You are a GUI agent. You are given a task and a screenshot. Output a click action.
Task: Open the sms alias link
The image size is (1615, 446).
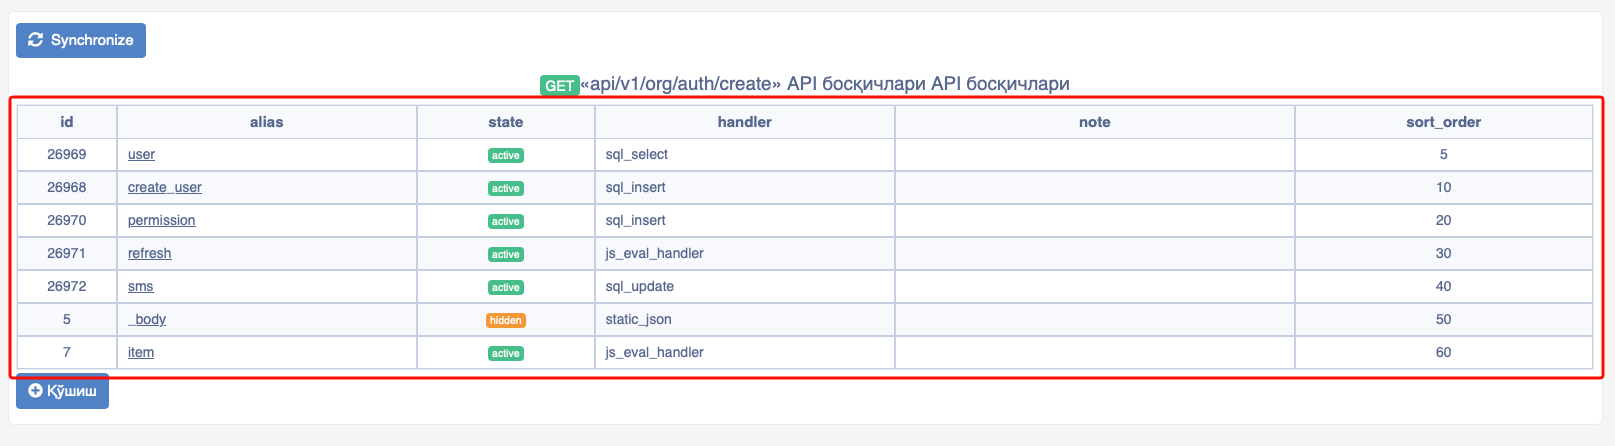tap(141, 286)
